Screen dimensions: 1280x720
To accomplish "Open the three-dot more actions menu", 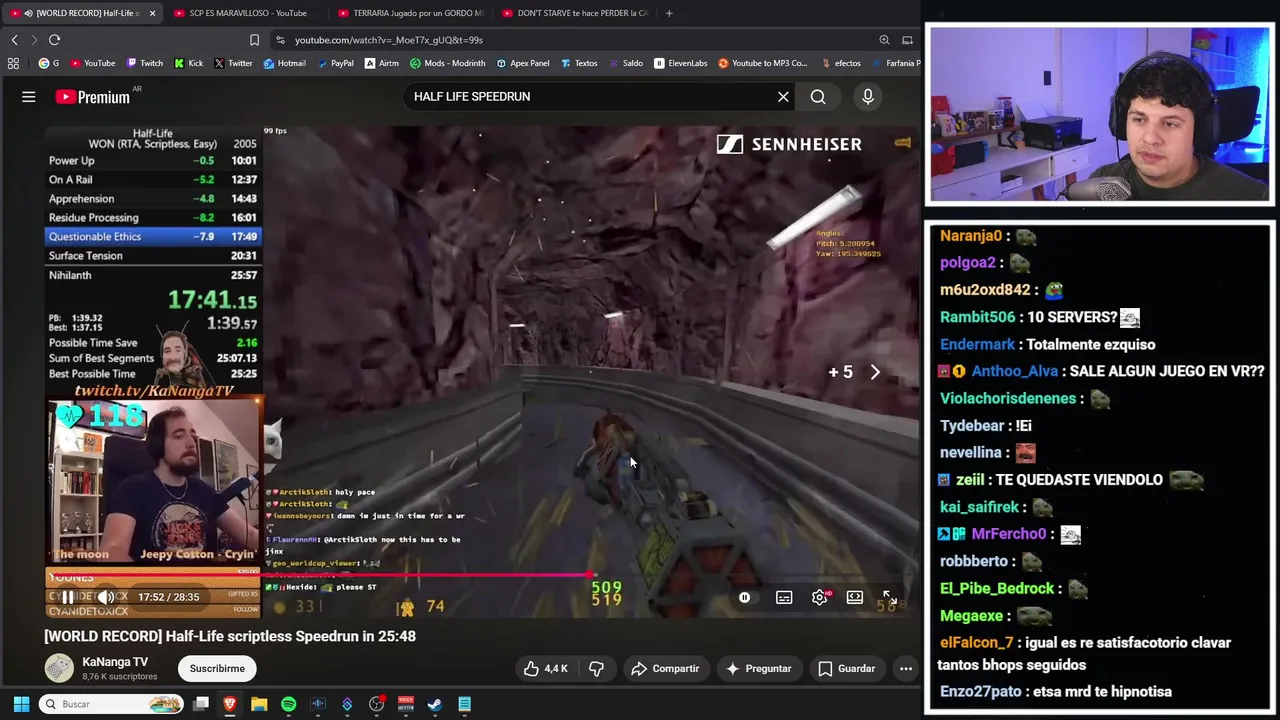I will [x=906, y=669].
